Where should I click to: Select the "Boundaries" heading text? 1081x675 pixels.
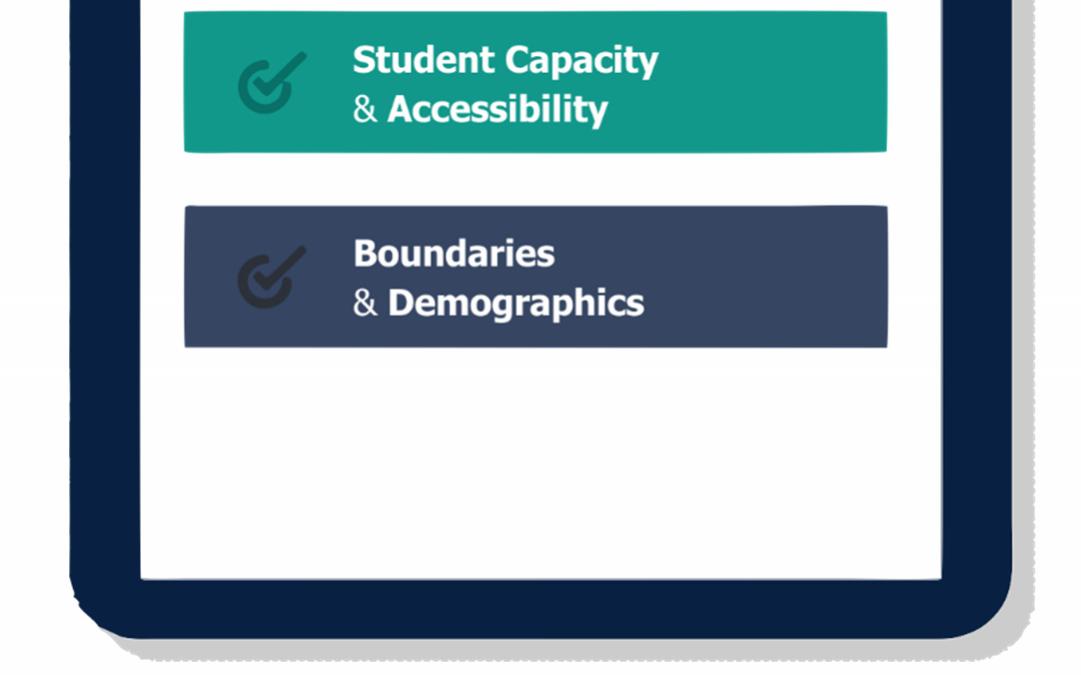[454, 254]
